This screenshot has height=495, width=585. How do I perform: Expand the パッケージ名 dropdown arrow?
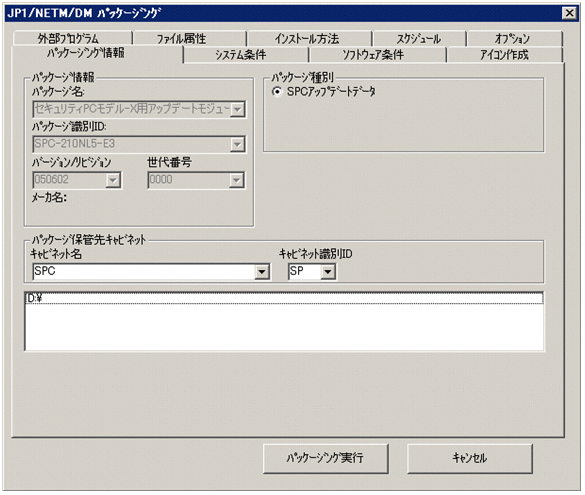coord(237,109)
